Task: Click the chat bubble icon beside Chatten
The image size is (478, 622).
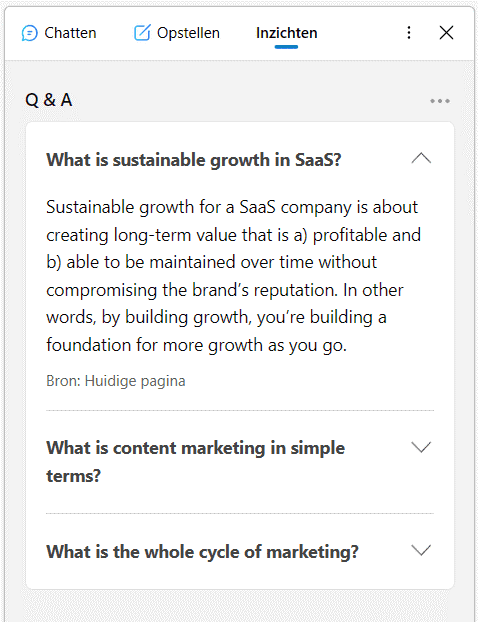Action: [x=29, y=33]
